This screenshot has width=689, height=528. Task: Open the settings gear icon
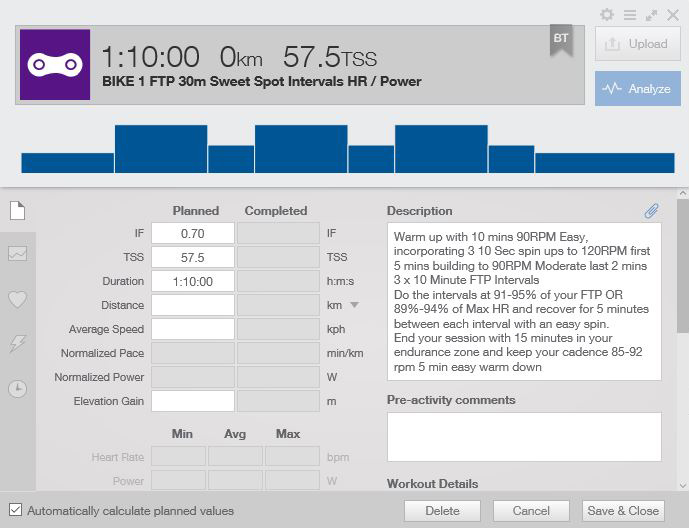pos(607,15)
